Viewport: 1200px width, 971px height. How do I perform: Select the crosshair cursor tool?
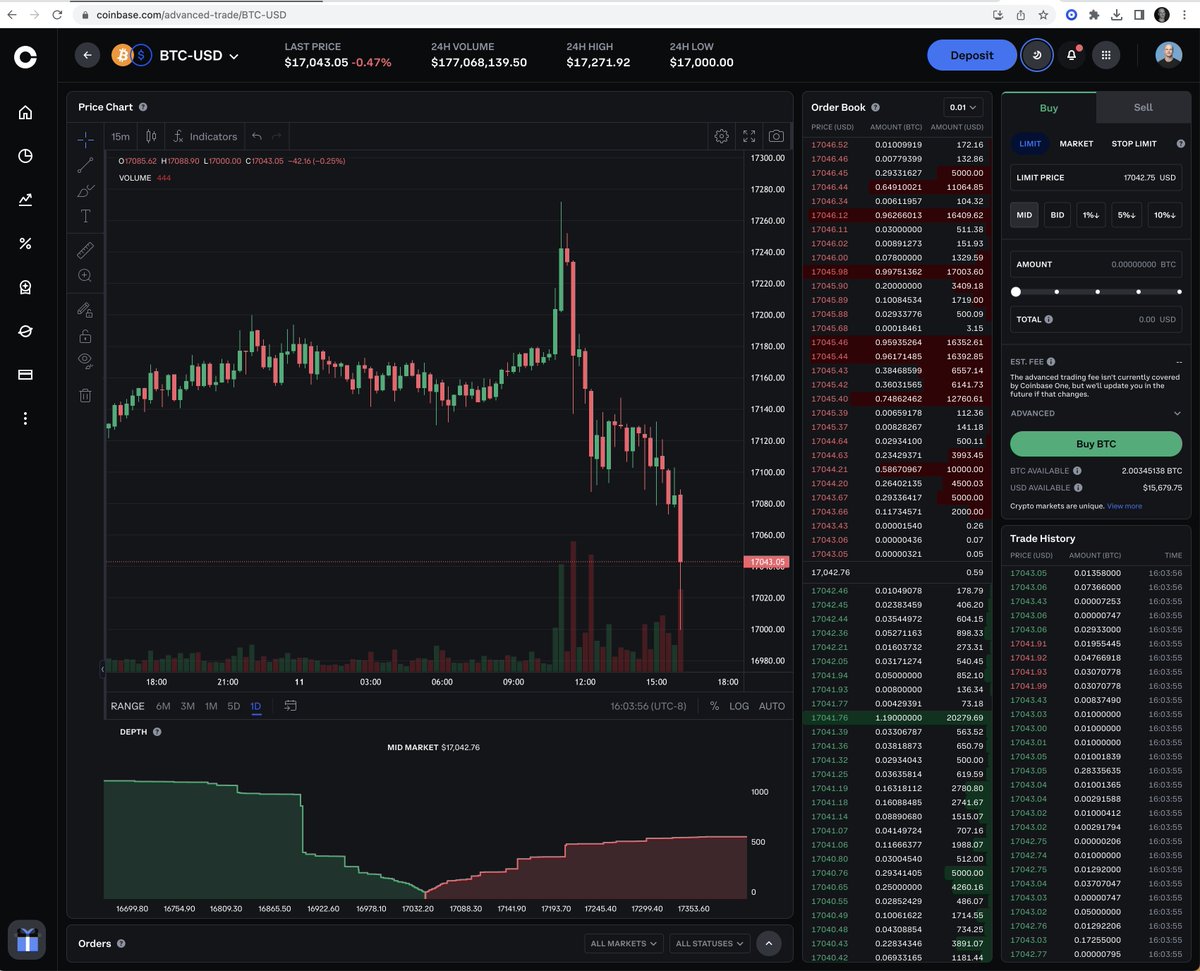point(86,138)
